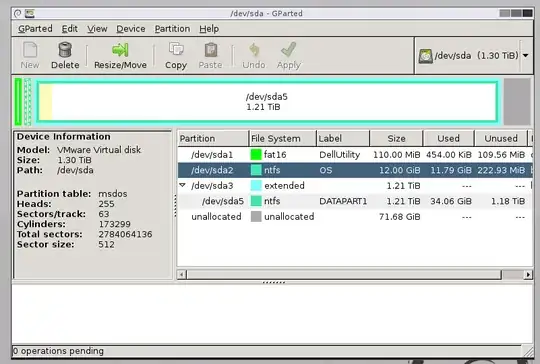Click the Resize/Move green arrow icon
540x364 pixels.
coord(120,50)
